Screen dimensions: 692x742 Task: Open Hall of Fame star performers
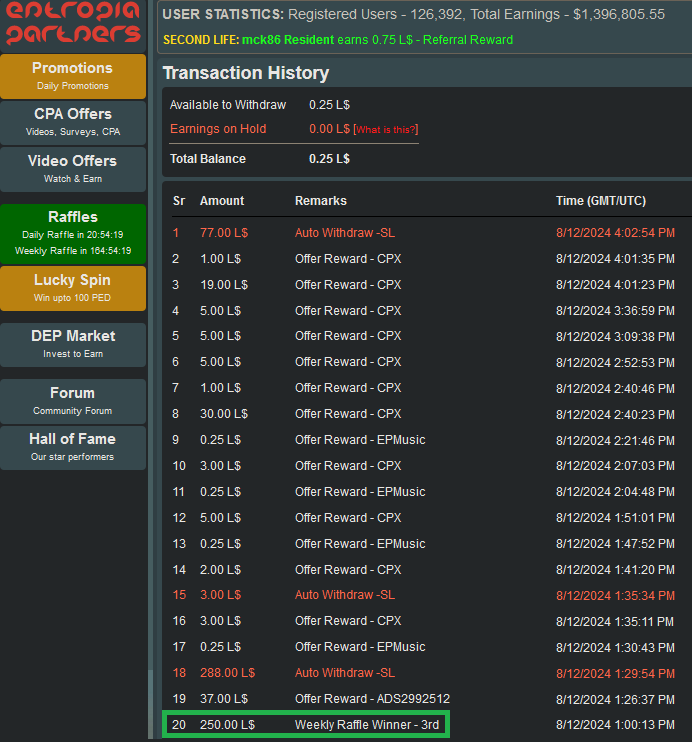point(73,447)
